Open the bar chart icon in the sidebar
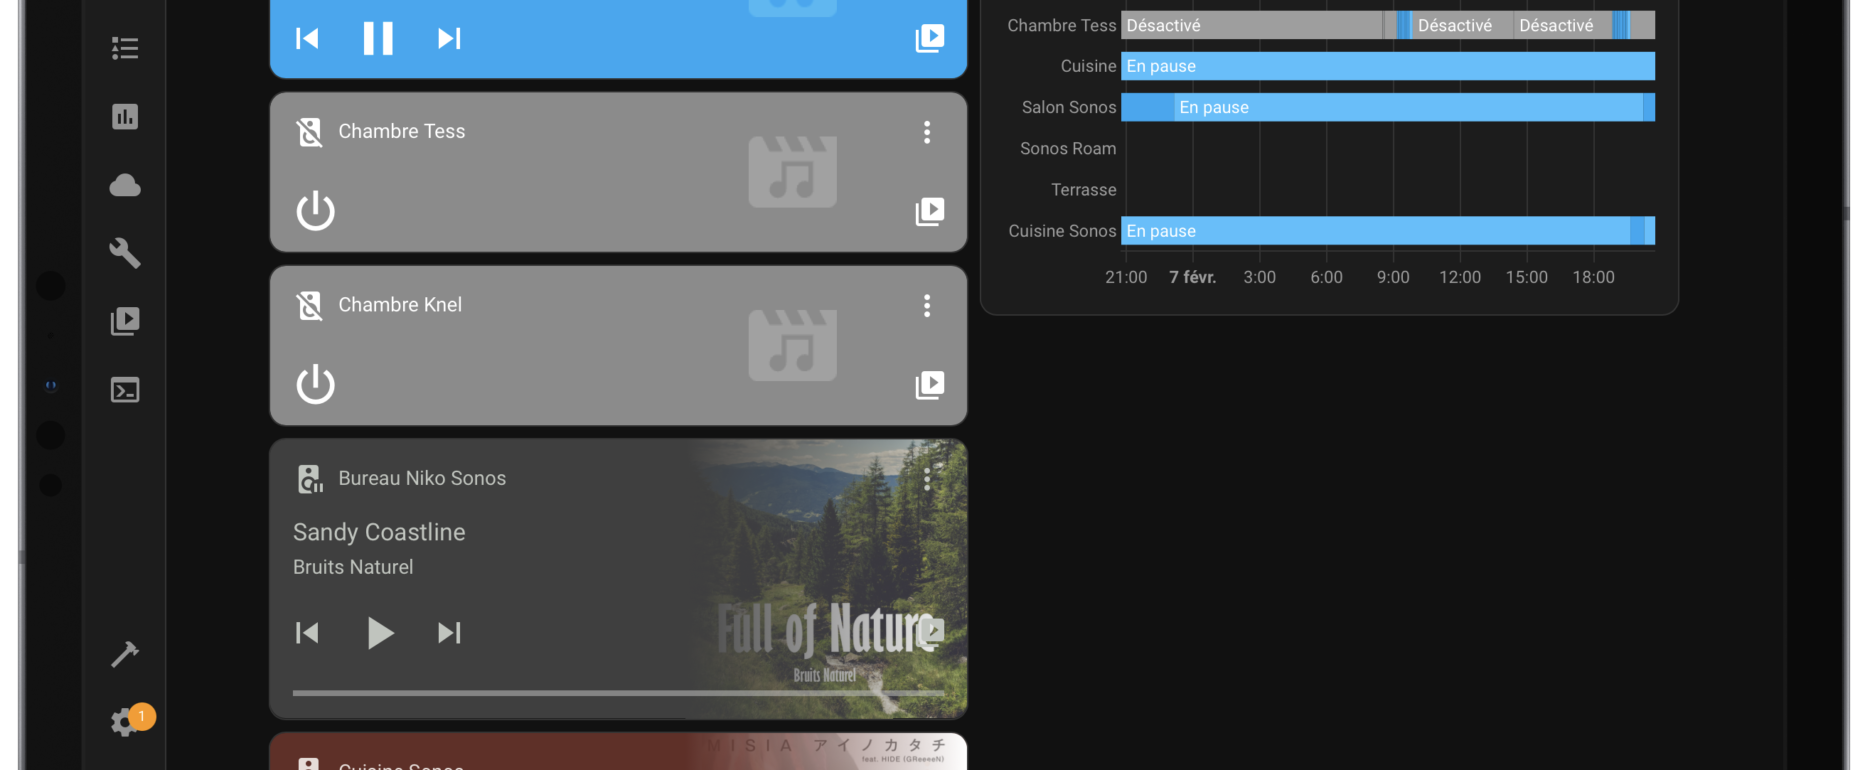 pos(125,117)
